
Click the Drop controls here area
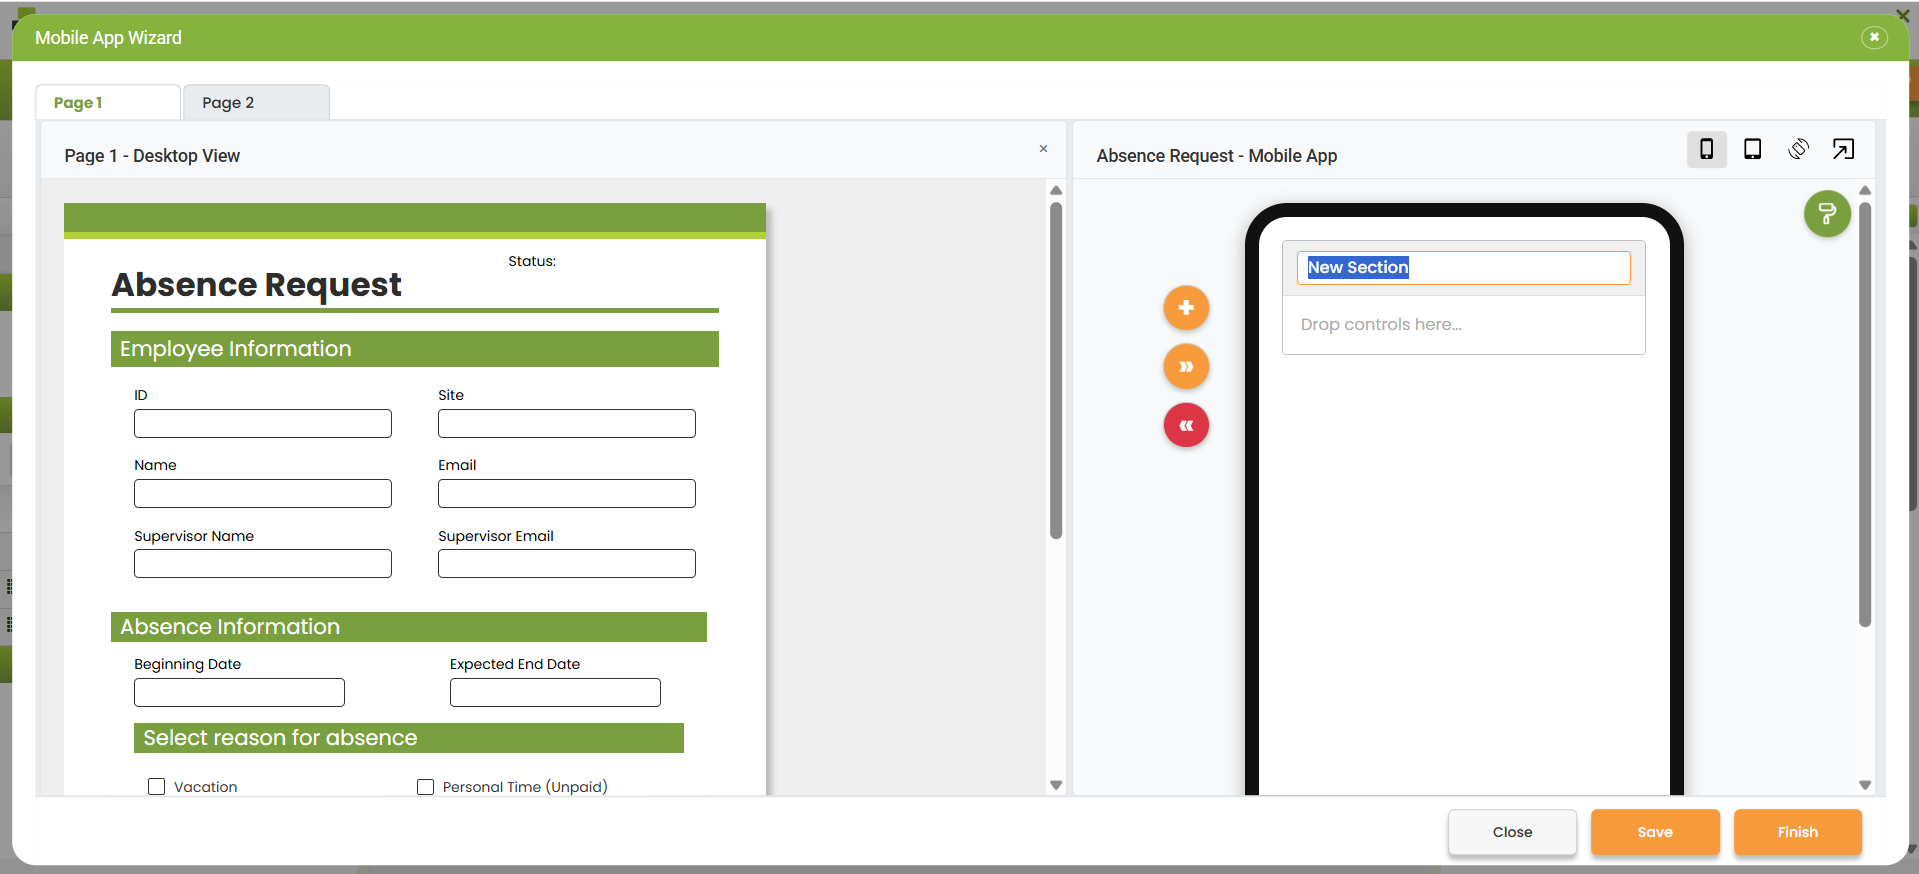[x=1463, y=325]
